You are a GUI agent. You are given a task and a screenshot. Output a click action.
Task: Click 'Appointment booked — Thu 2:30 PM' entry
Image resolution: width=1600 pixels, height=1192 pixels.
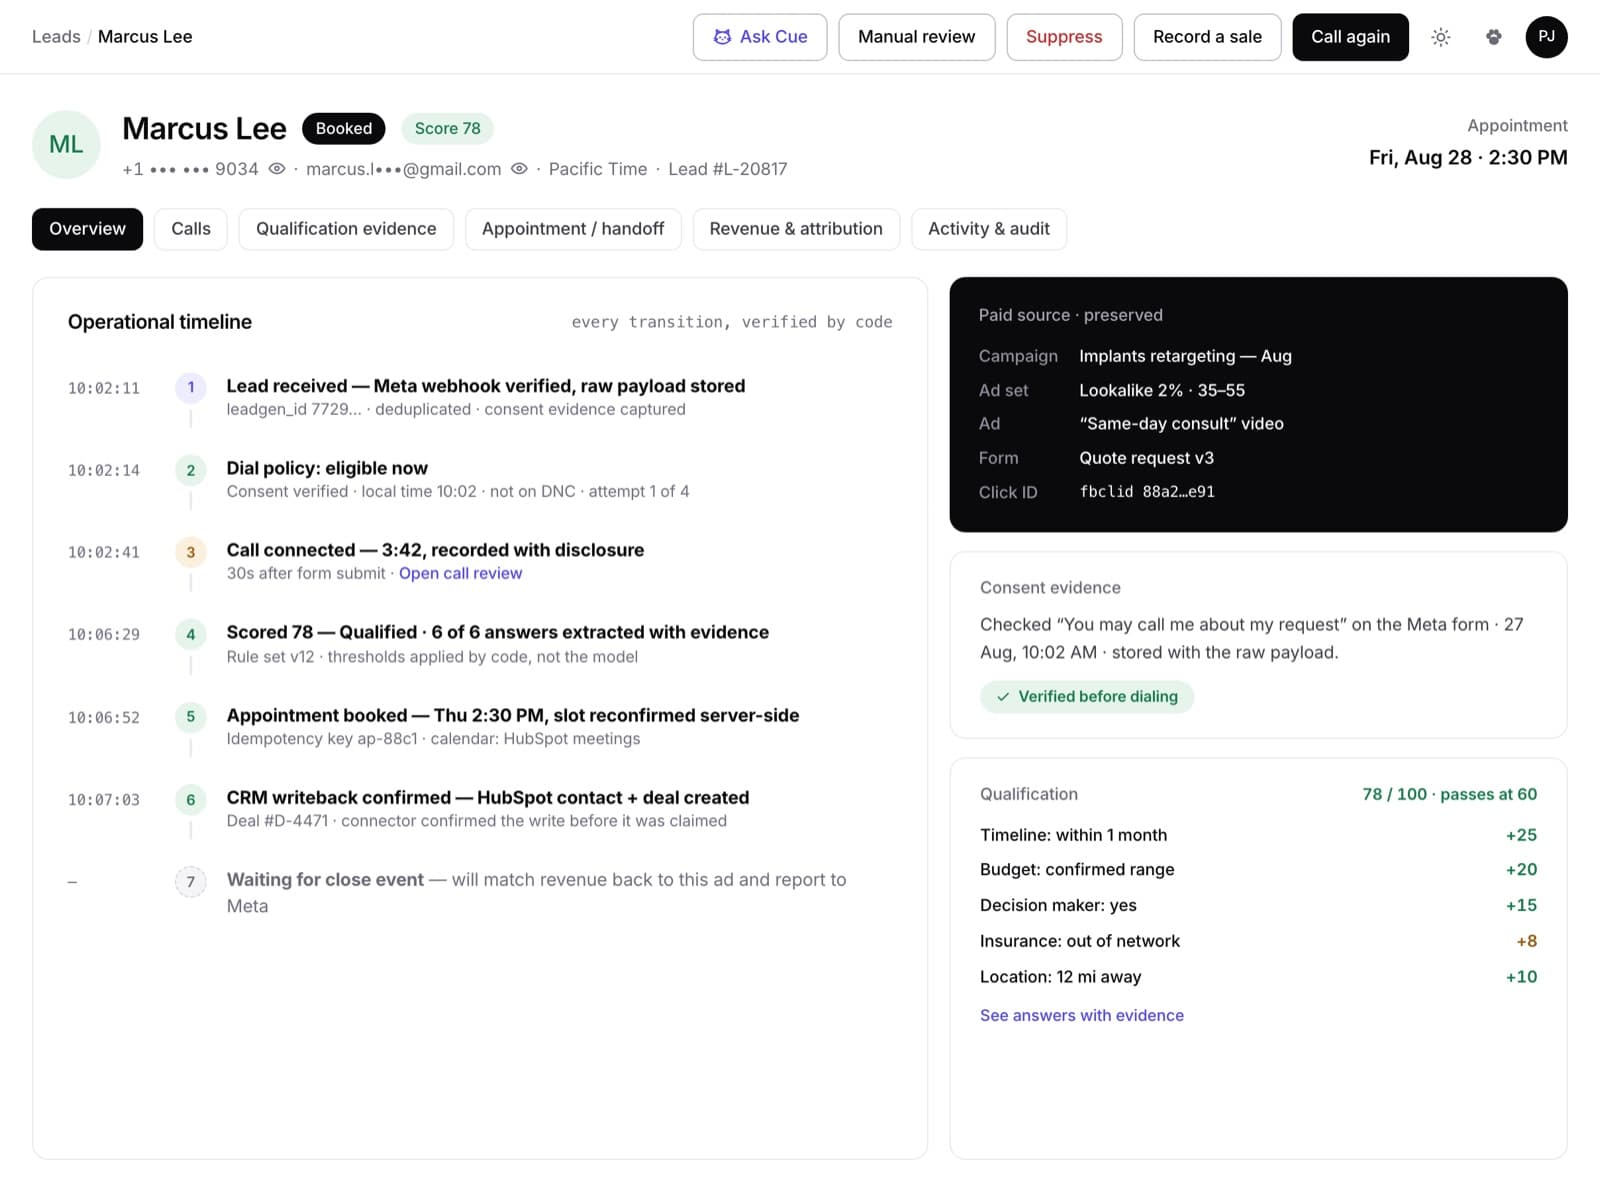513,715
